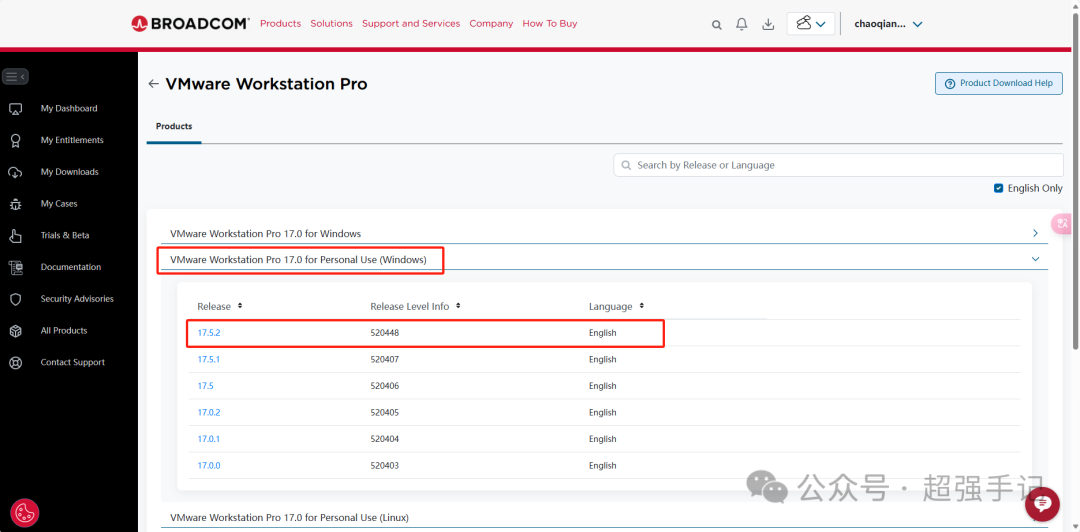
Task: Open release 17.5.2 link
Action: click(x=209, y=333)
